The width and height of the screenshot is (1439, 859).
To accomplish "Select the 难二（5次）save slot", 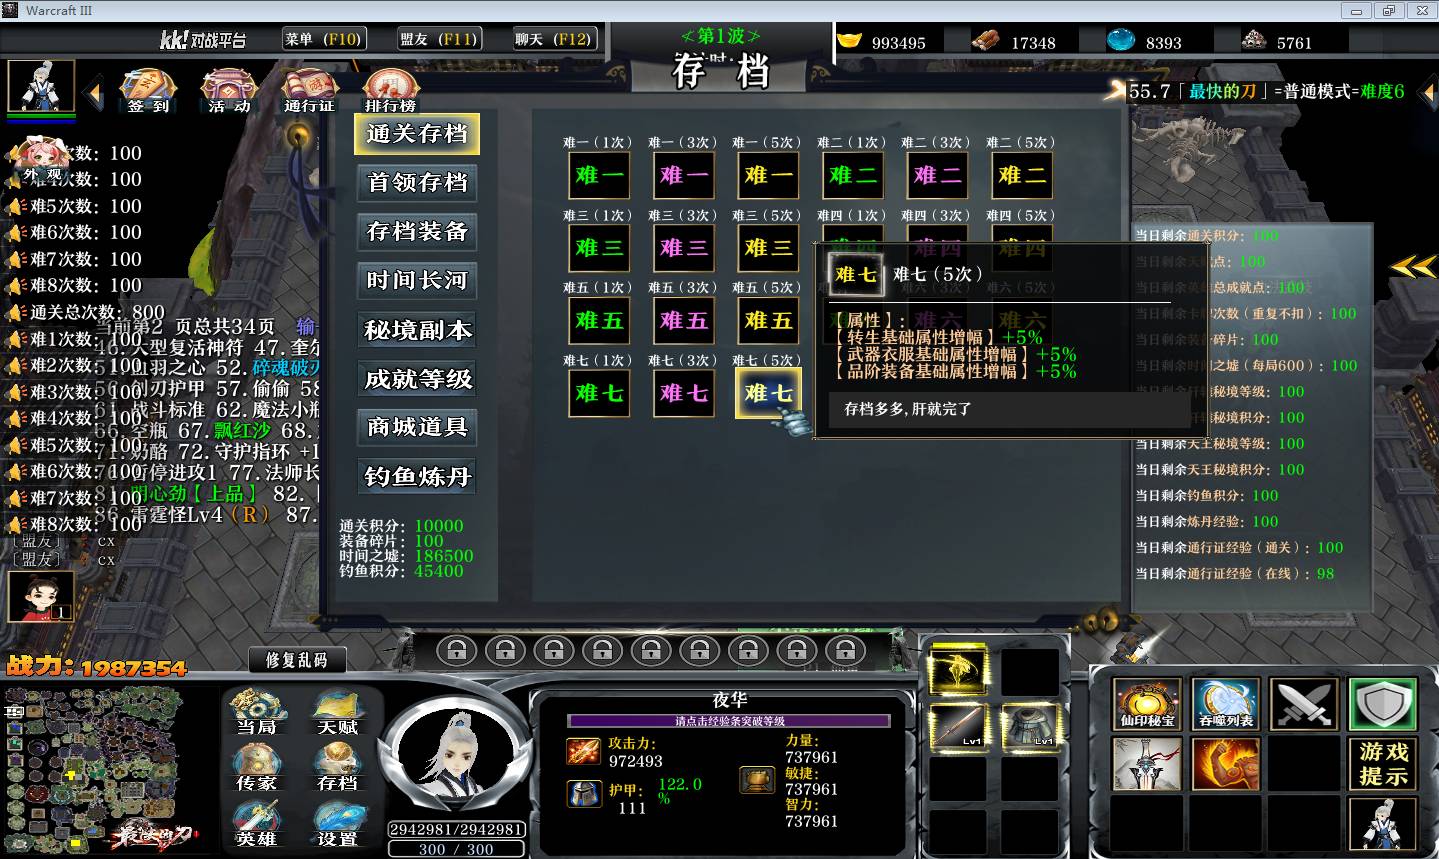I will click(x=1022, y=175).
